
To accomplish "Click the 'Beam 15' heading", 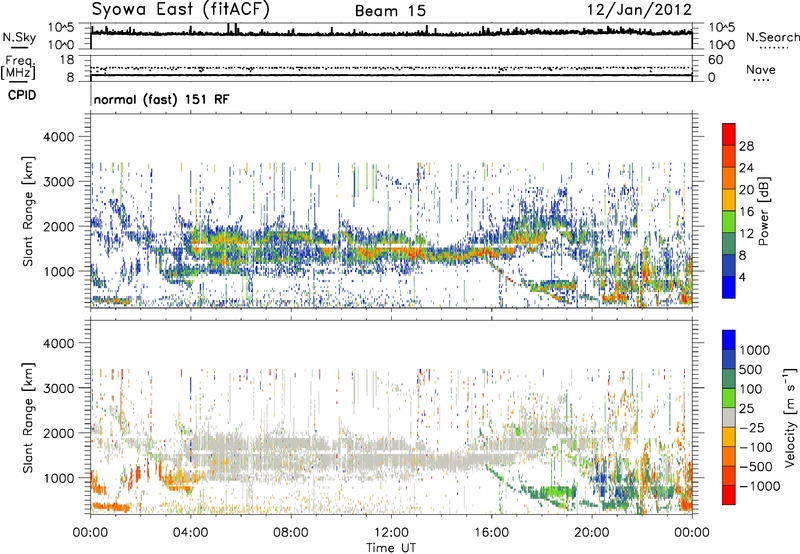I will pos(390,11).
